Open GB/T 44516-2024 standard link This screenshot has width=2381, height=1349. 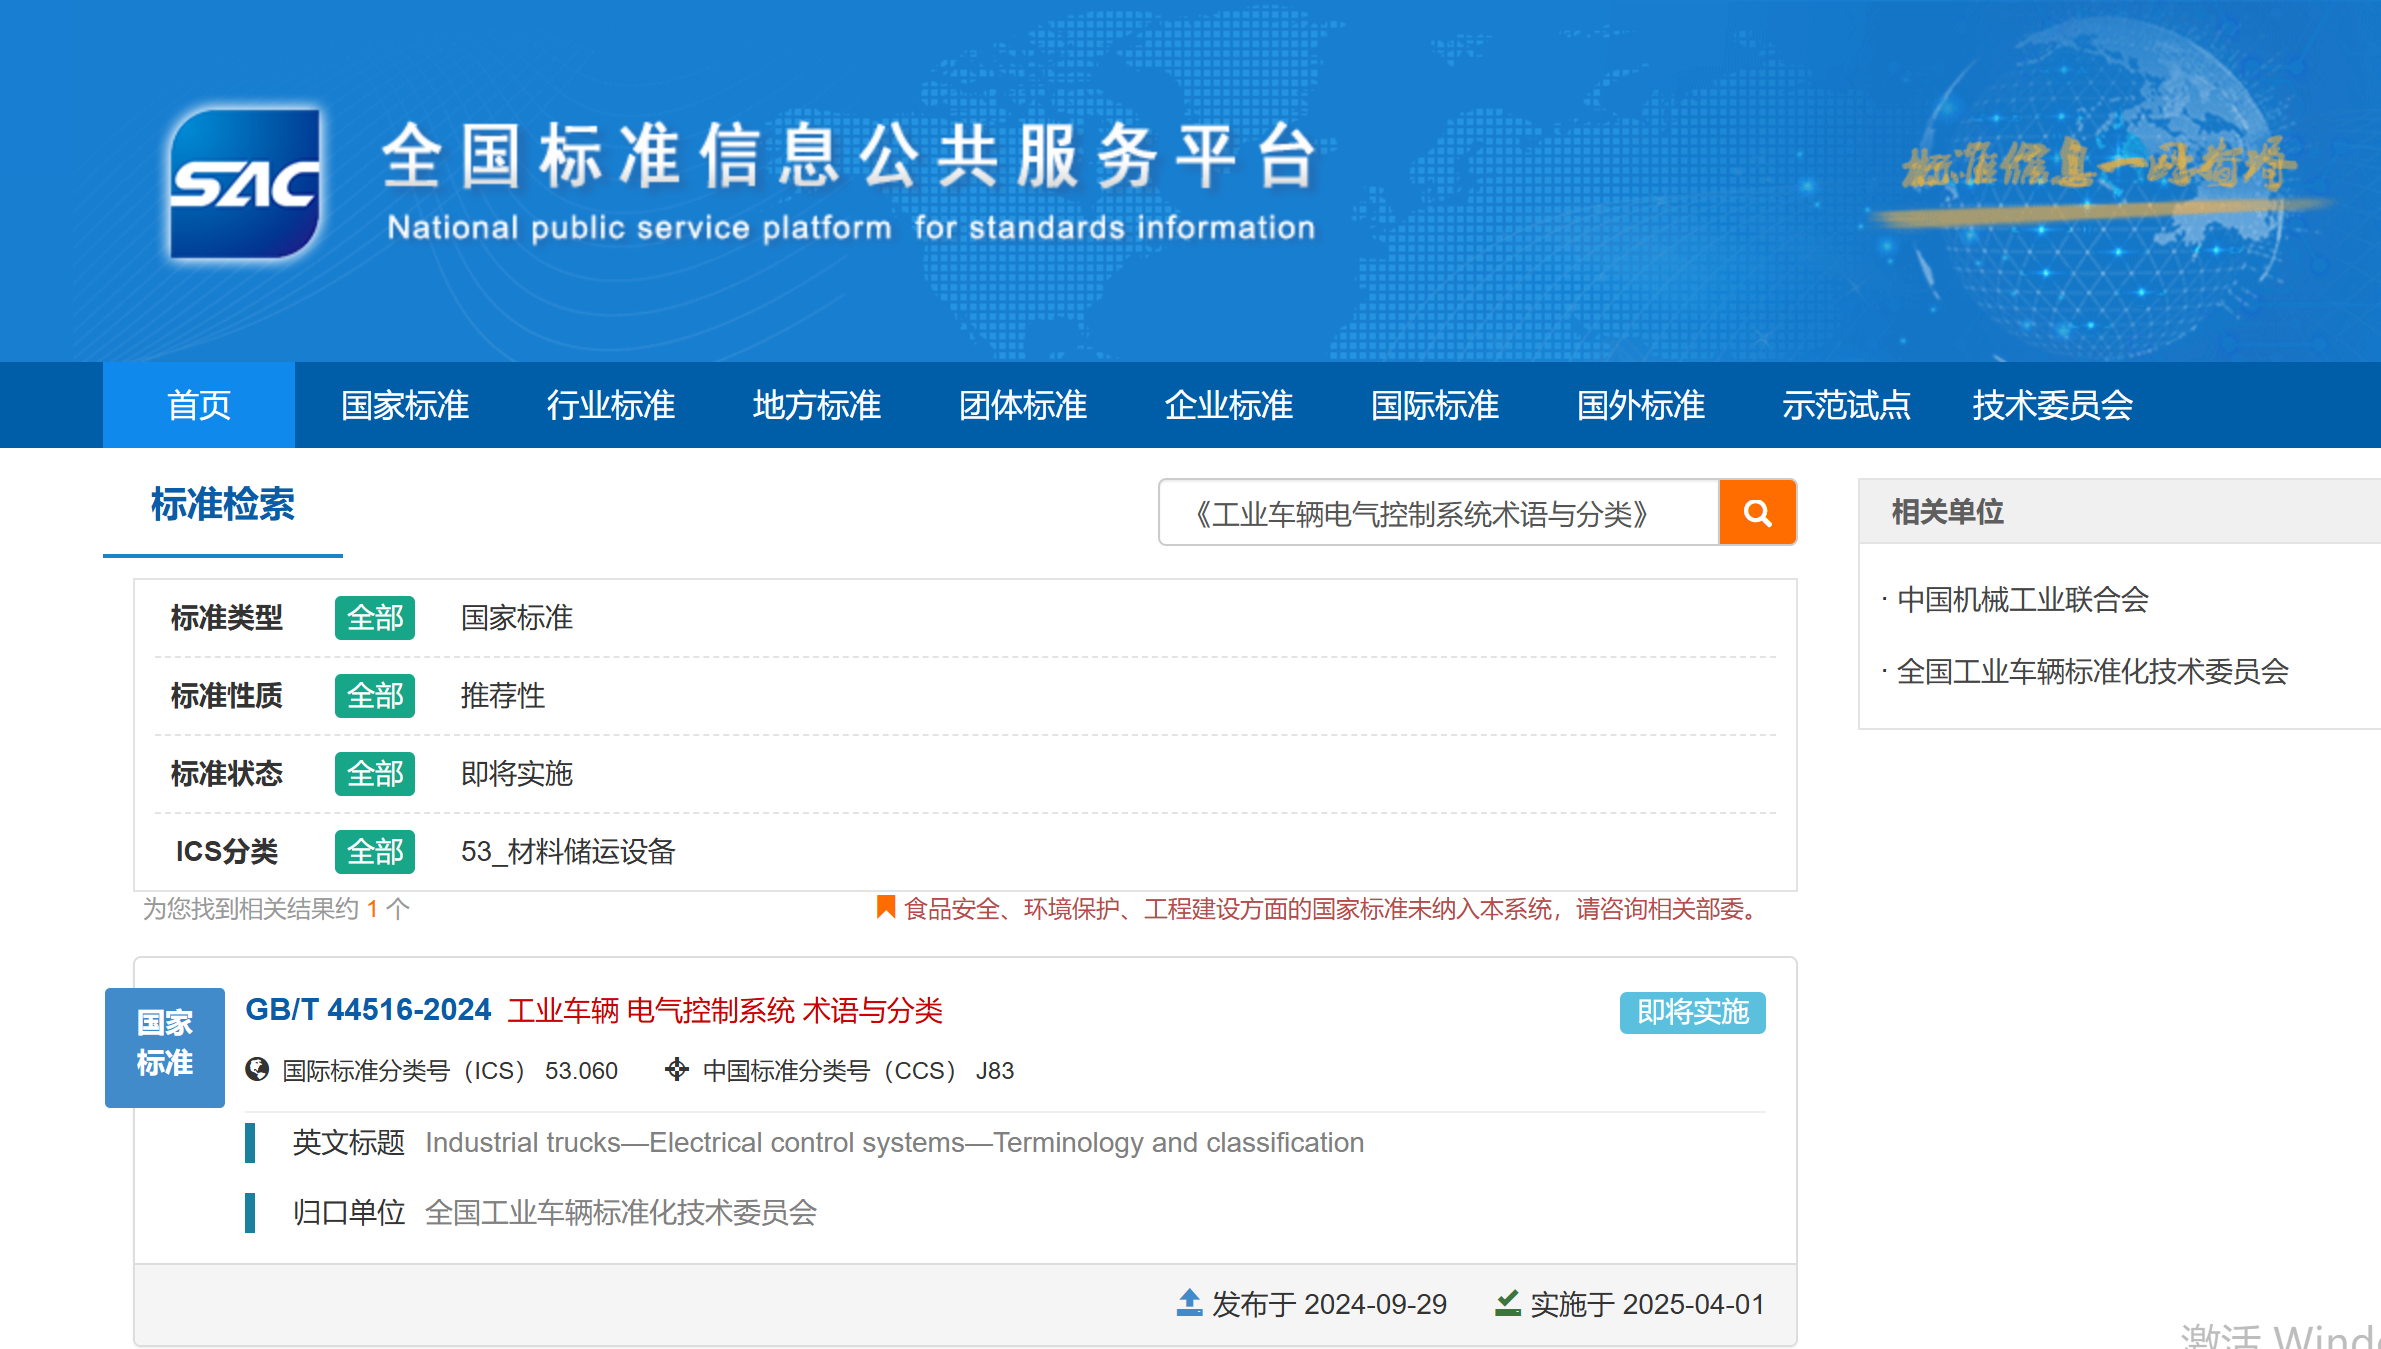pyautogui.click(x=368, y=1010)
